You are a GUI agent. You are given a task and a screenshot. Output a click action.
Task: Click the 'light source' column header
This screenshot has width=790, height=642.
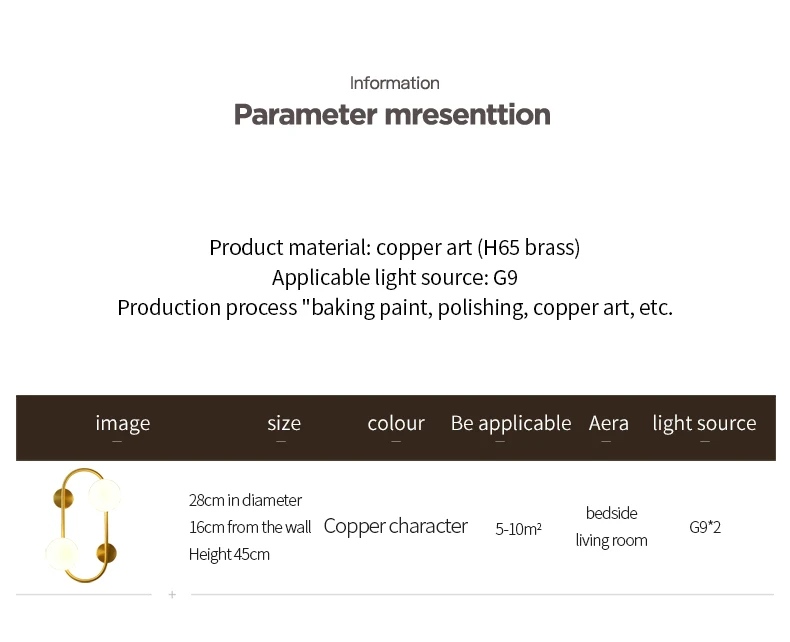coord(704,423)
